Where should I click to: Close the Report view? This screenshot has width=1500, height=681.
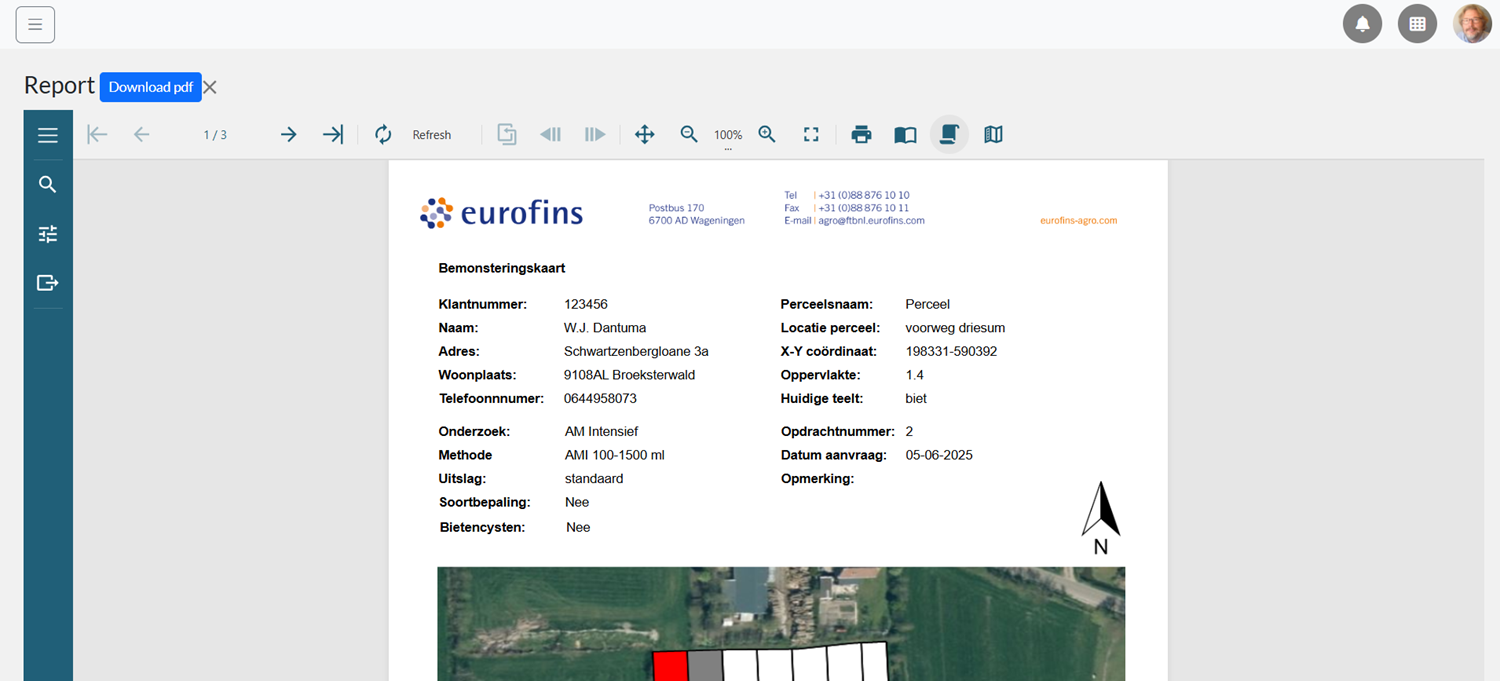210,88
